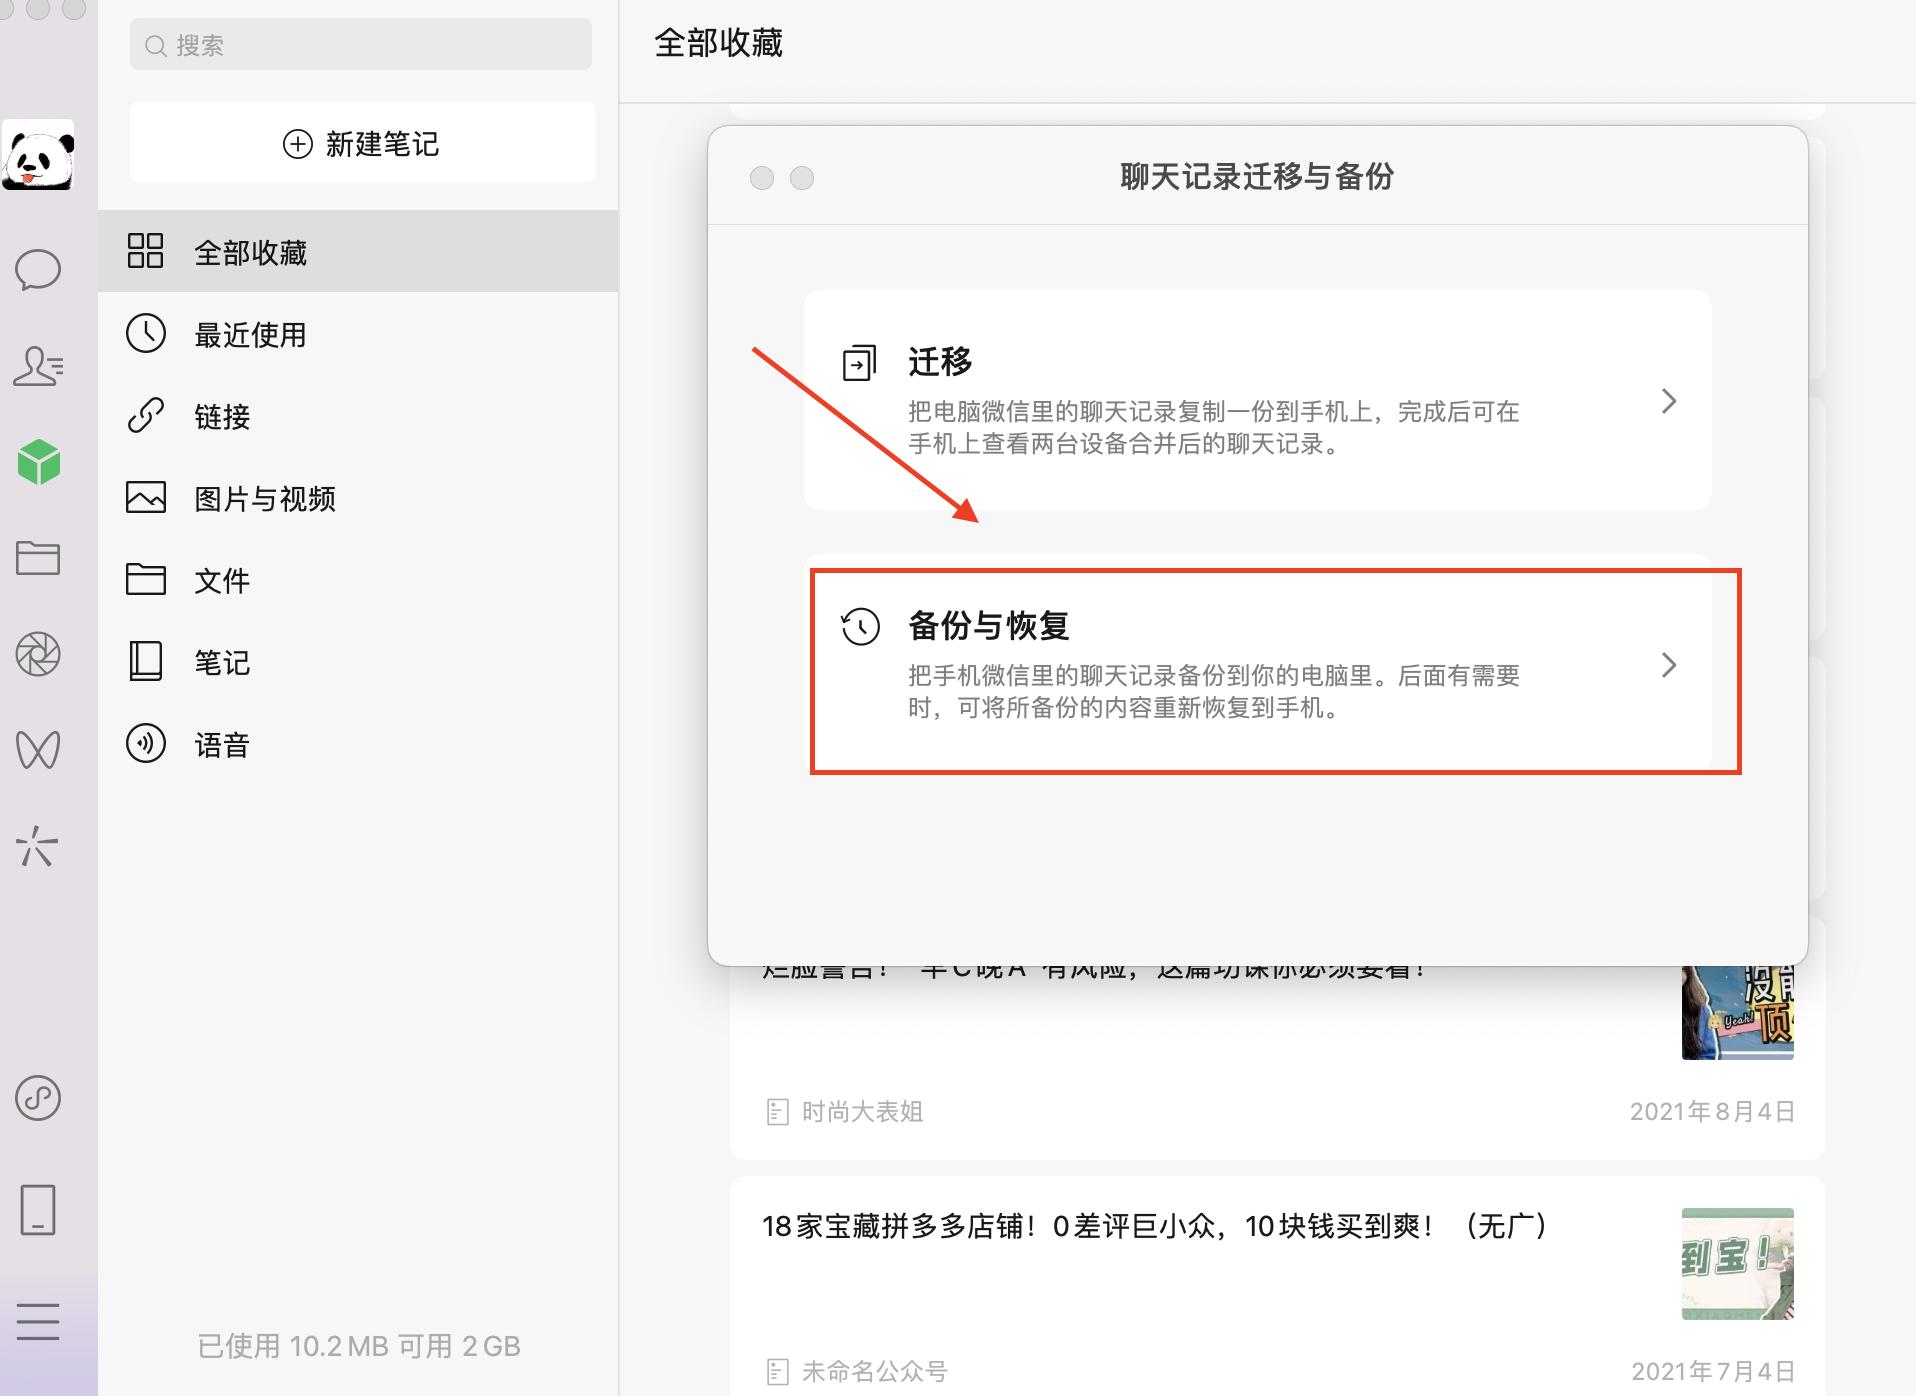Open WeChat Channels from the dock

pos(40,748)
